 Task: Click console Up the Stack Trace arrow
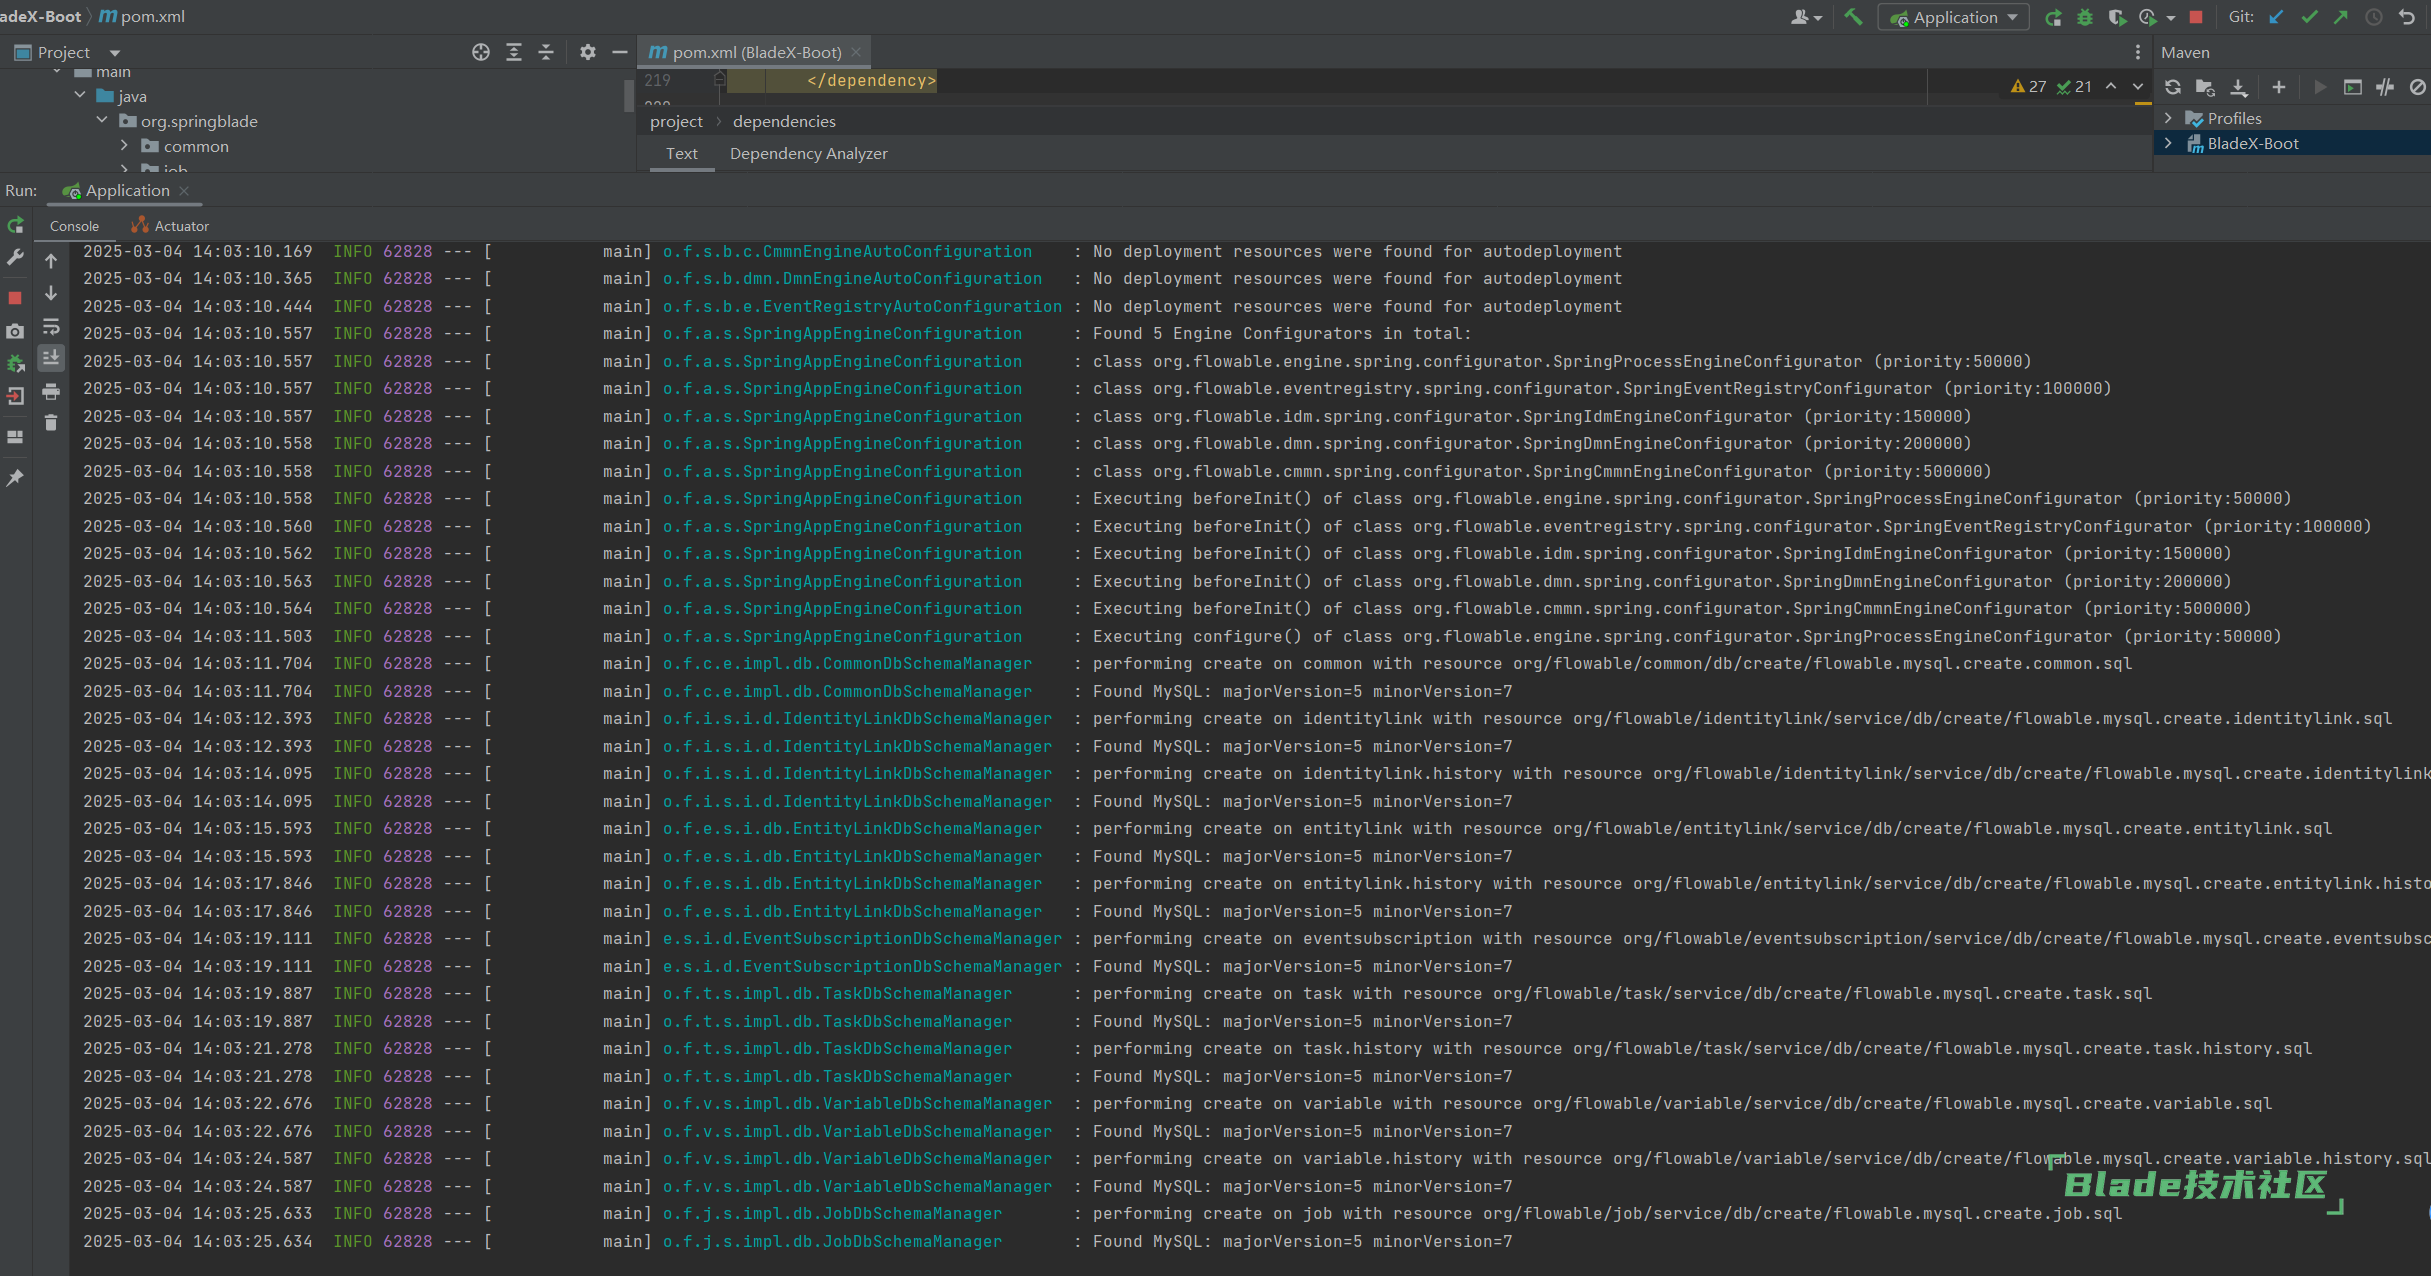pos(51,260)
